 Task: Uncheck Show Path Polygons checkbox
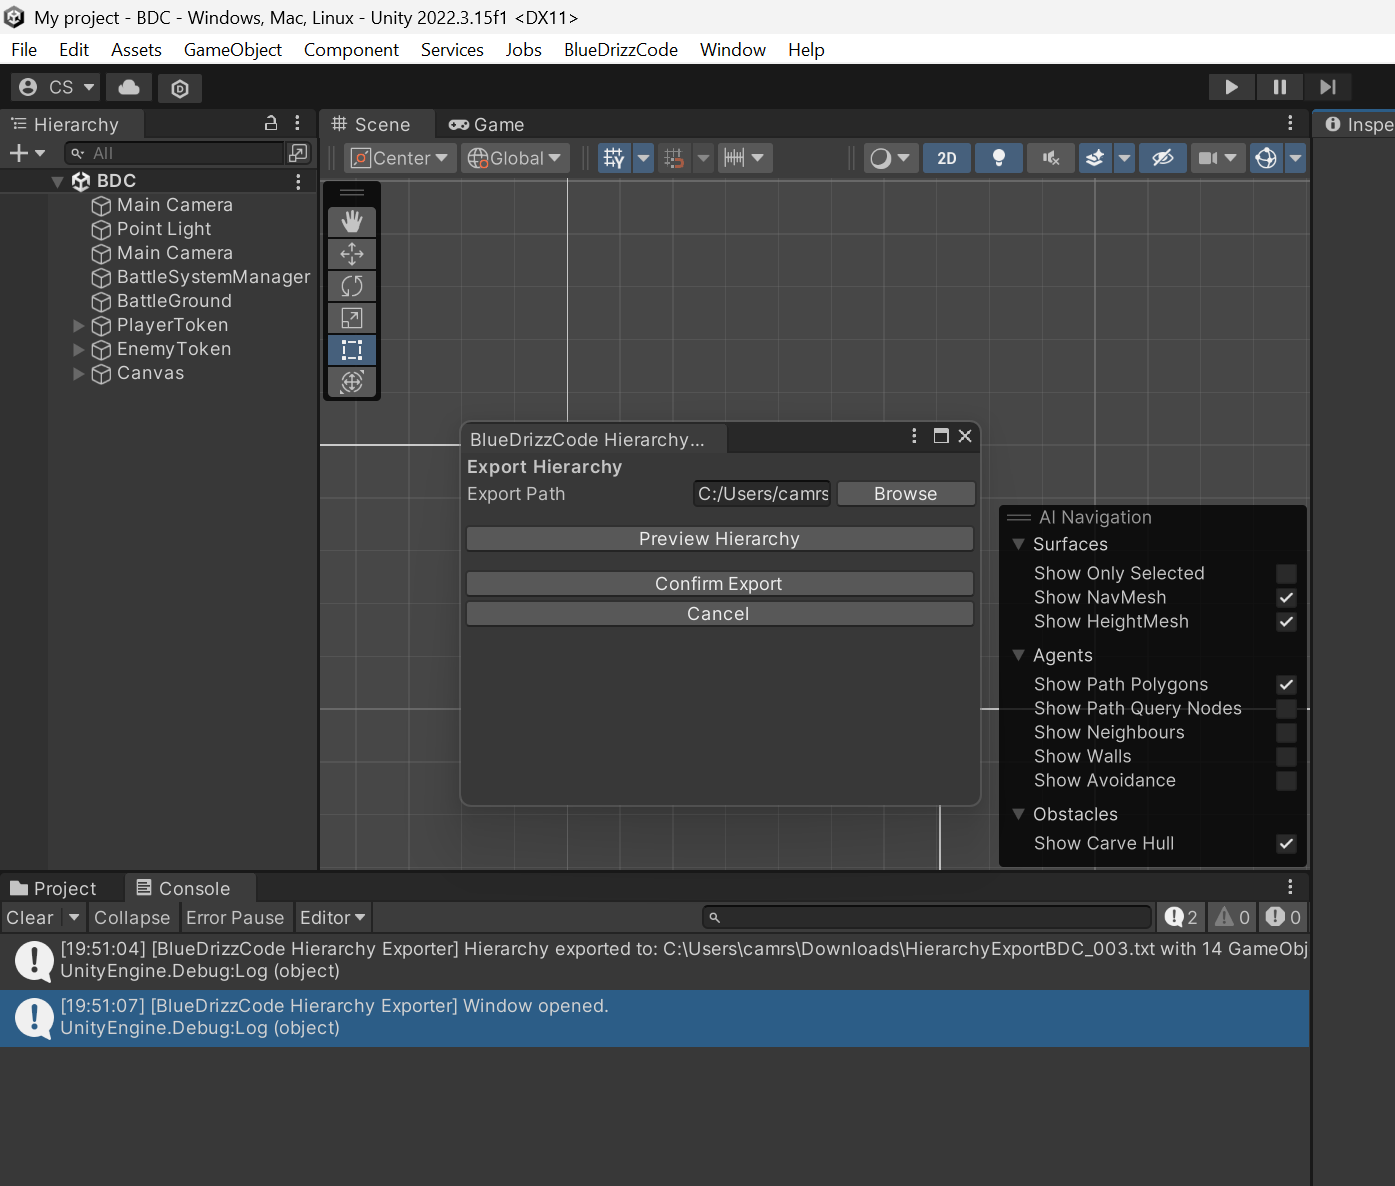[1287, 685]
